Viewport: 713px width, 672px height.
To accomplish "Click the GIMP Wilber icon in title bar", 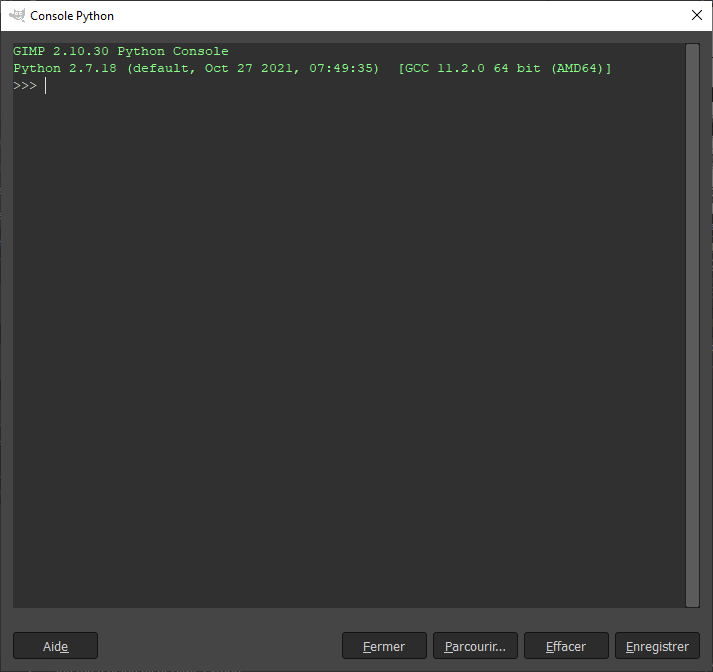I will click(17, 15).
